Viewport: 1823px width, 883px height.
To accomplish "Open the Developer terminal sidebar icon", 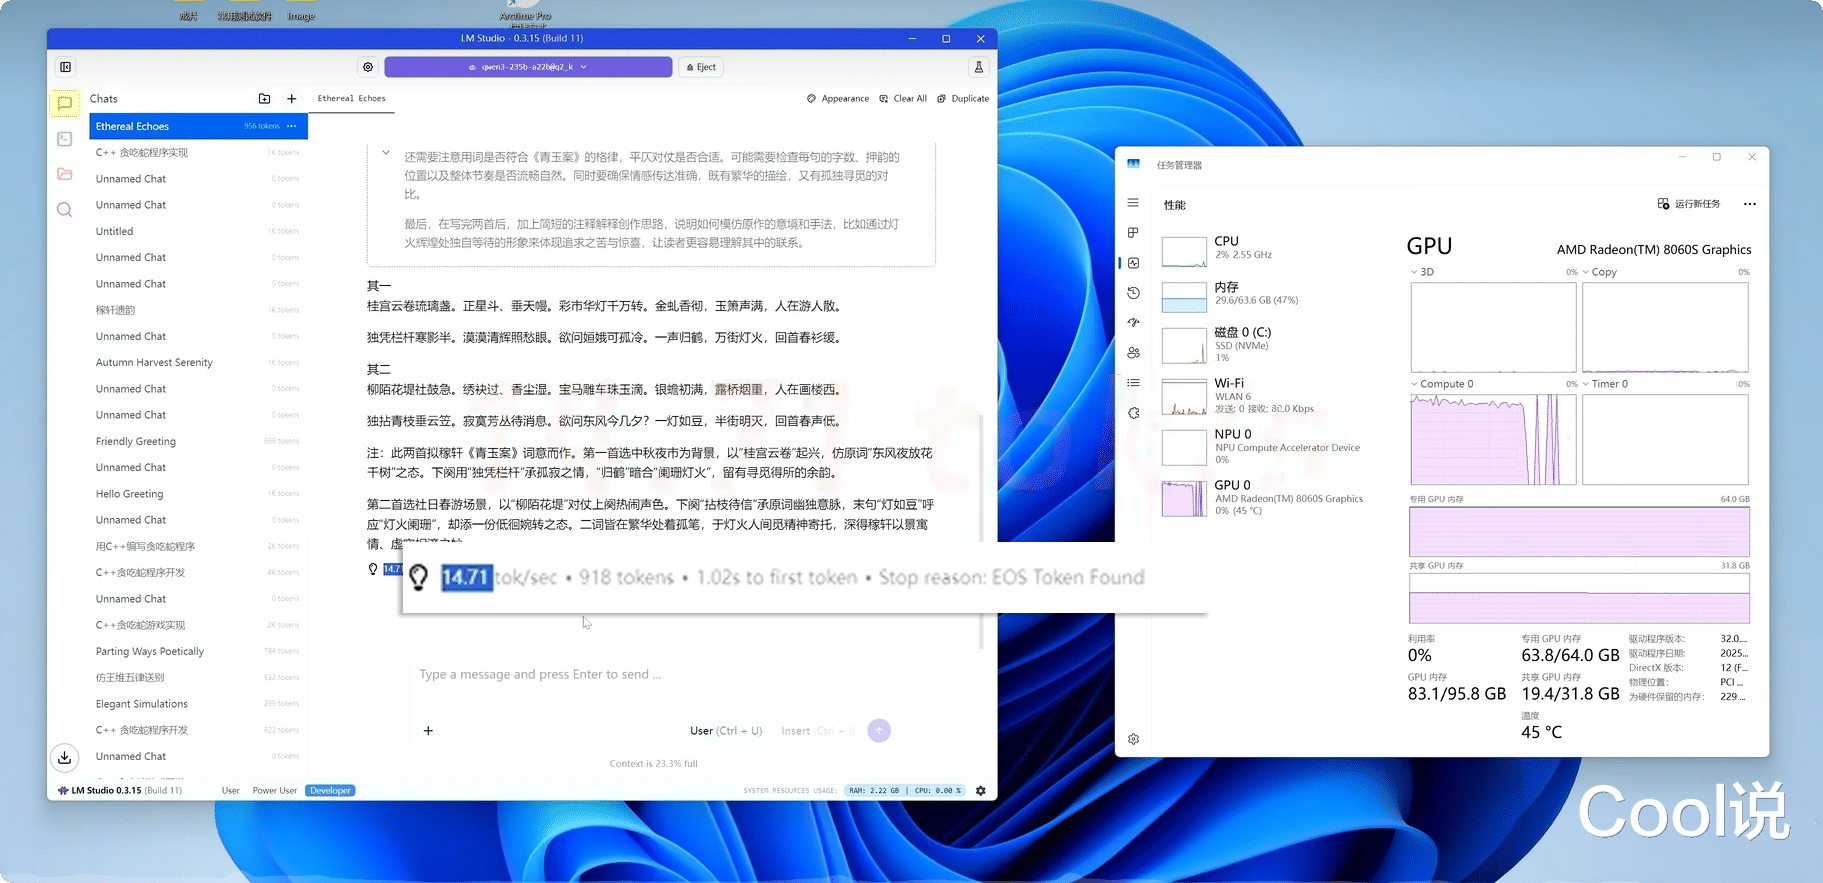I will coord(65,139).
